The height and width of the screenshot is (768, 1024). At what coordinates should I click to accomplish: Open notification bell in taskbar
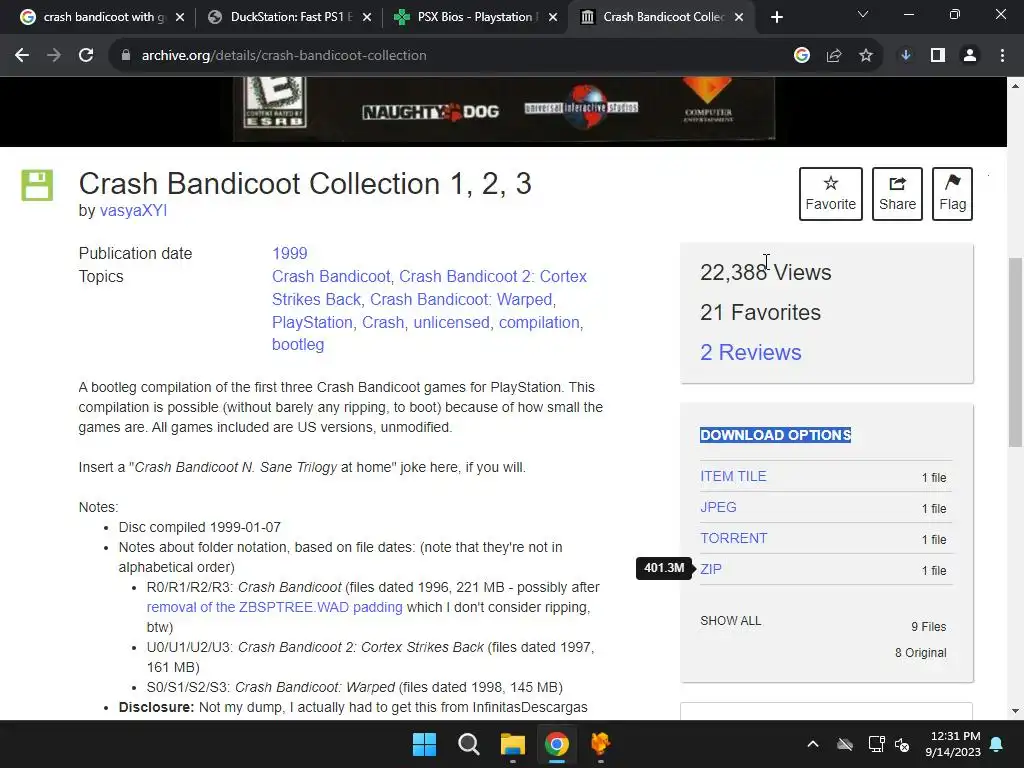997,744
